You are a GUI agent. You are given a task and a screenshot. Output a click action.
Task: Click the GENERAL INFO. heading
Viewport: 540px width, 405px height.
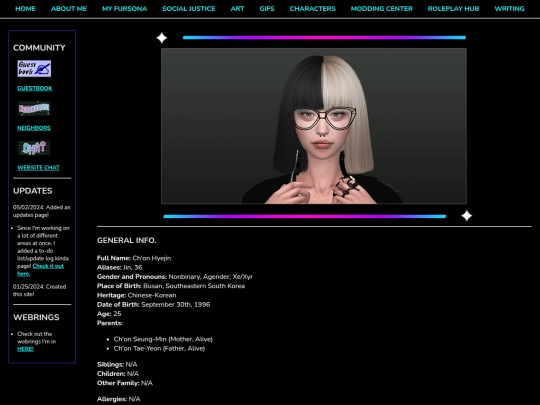click(126, 240)
